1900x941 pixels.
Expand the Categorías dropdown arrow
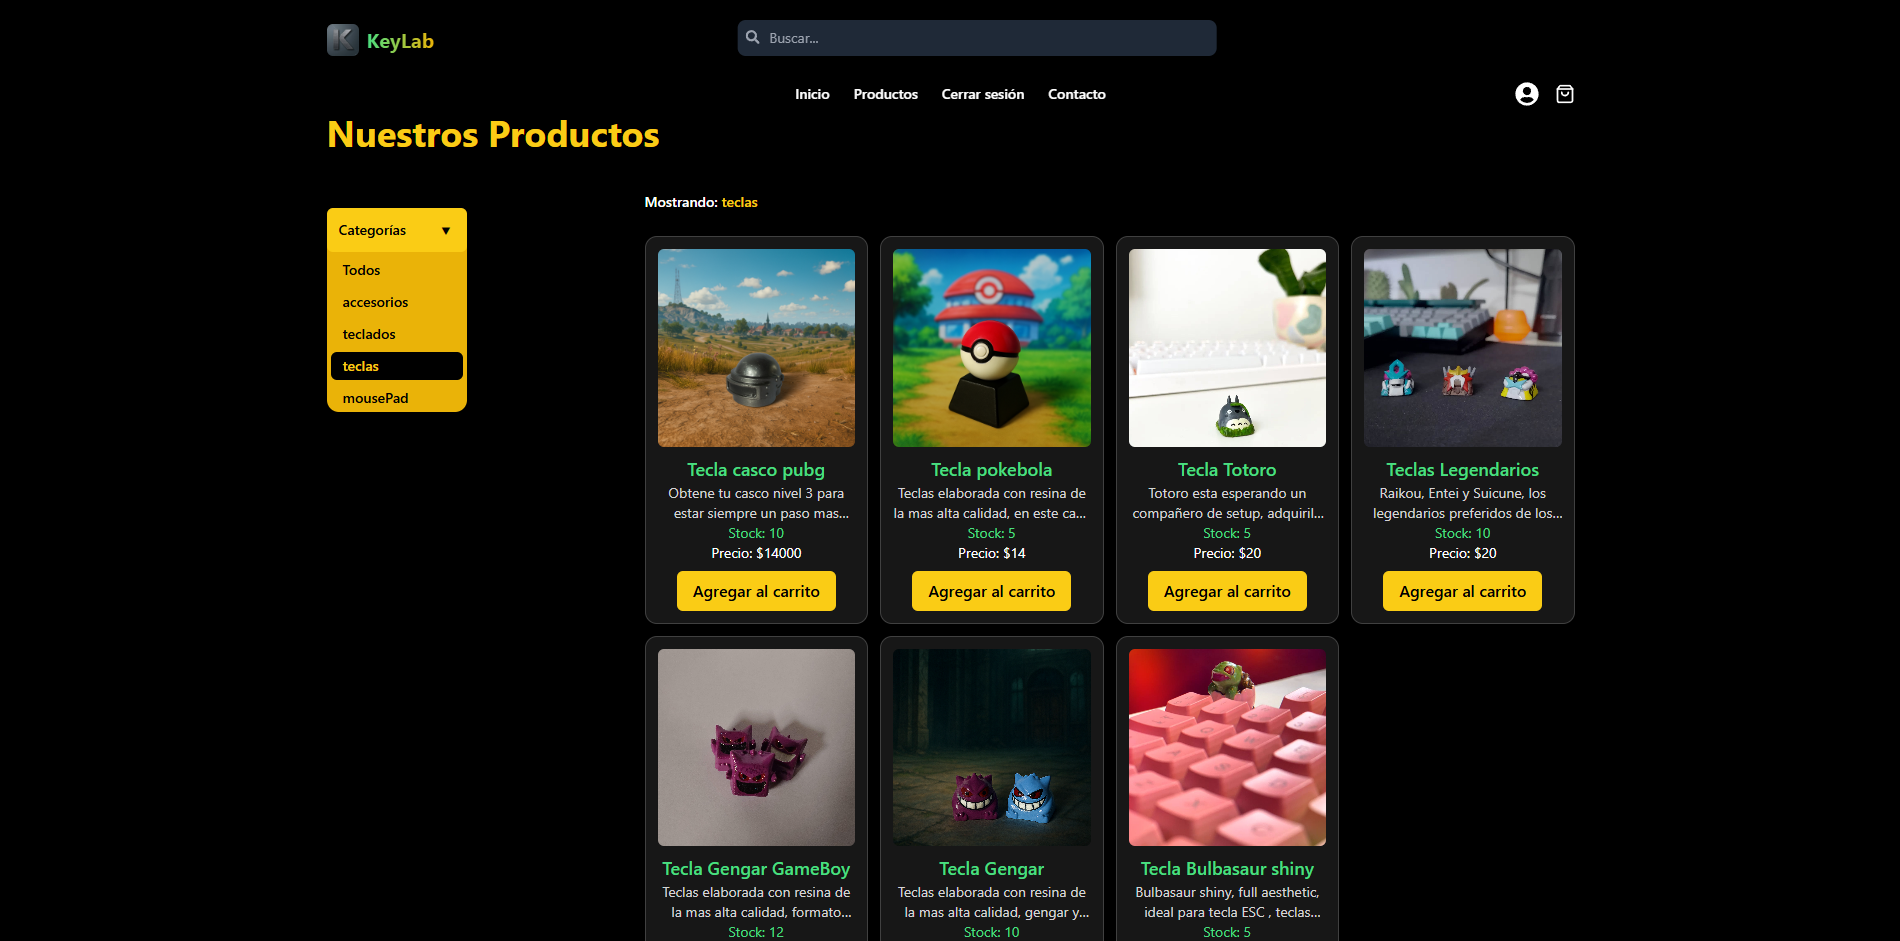(446, 231)
